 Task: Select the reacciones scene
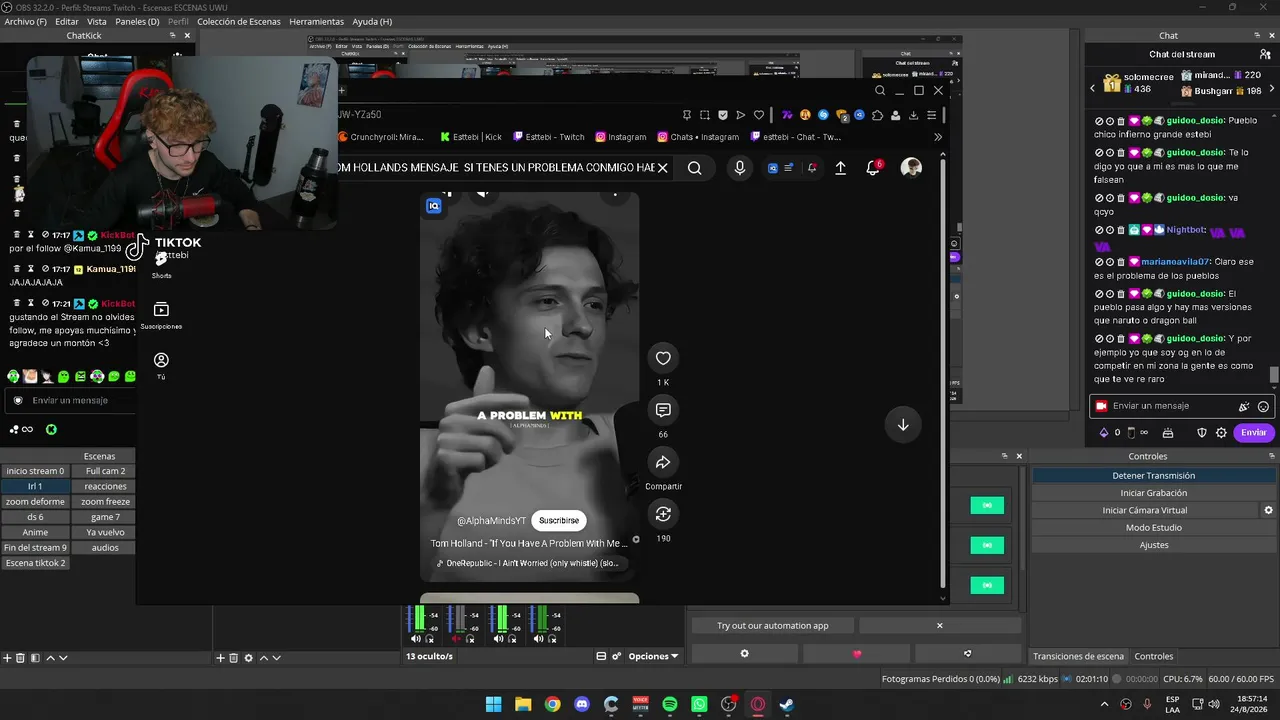[x=105, y=487]
